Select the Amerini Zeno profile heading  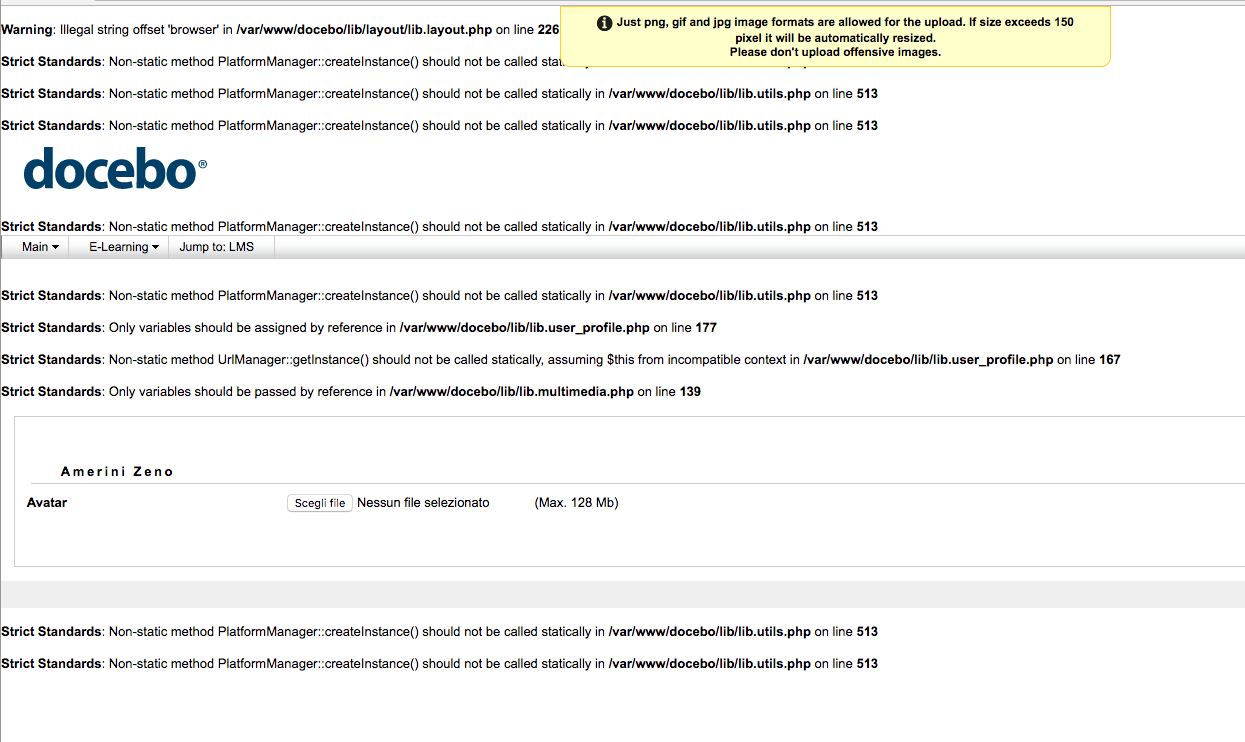point(117,472)
